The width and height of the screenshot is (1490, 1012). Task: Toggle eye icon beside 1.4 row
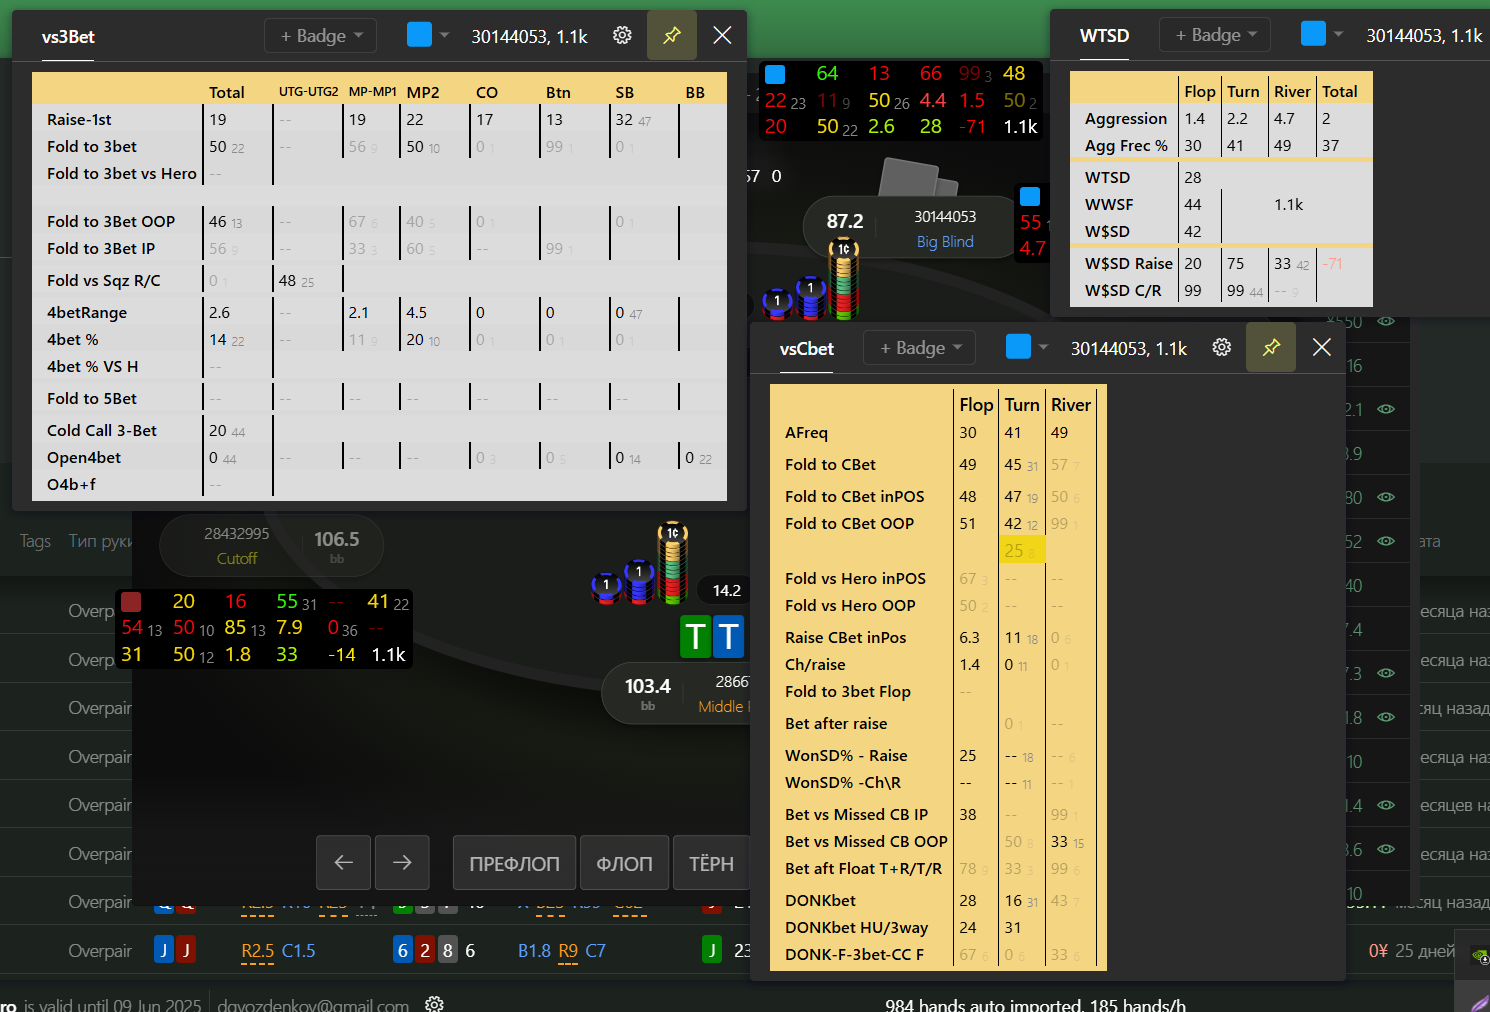(1386, 805)
